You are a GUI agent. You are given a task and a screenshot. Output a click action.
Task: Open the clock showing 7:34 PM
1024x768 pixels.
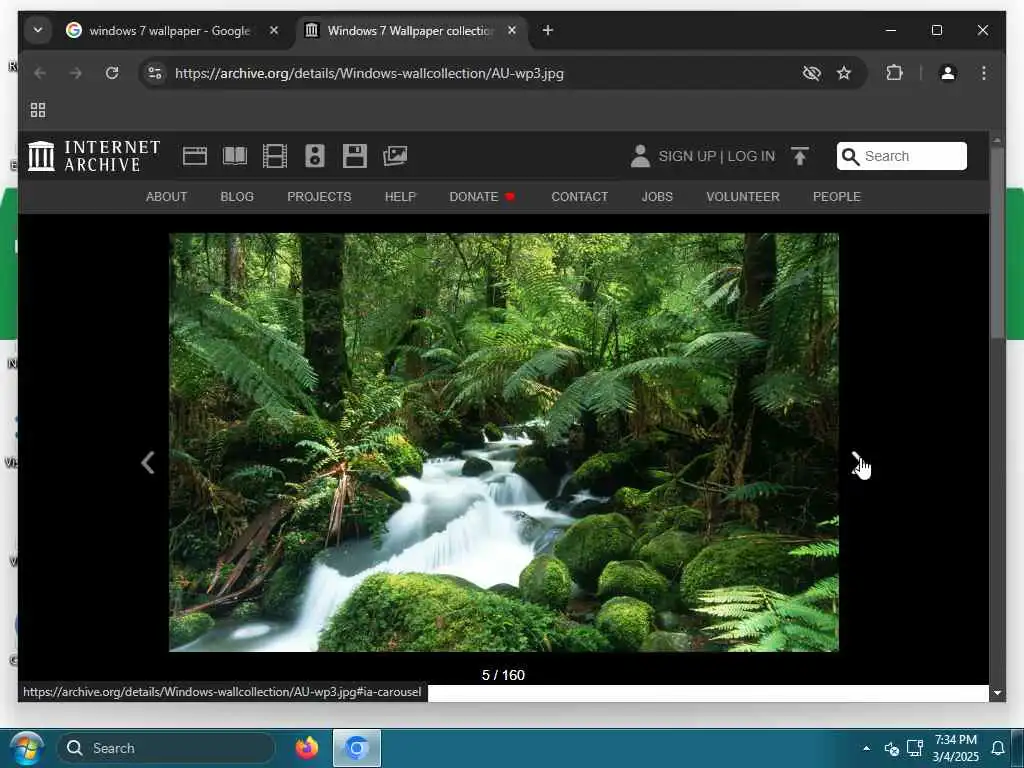[x=955, y=748]
